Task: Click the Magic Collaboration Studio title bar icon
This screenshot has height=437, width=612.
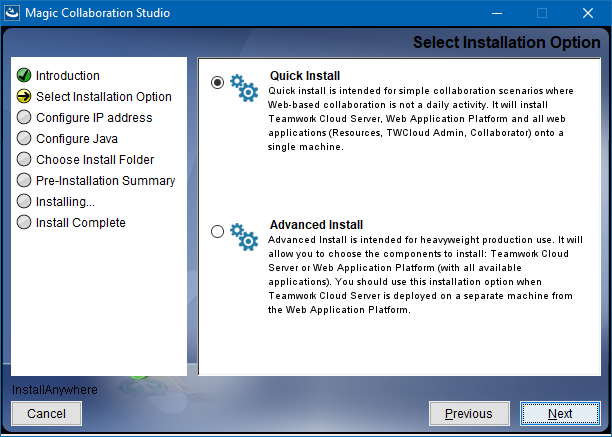Action: click(x=12, y=13)
